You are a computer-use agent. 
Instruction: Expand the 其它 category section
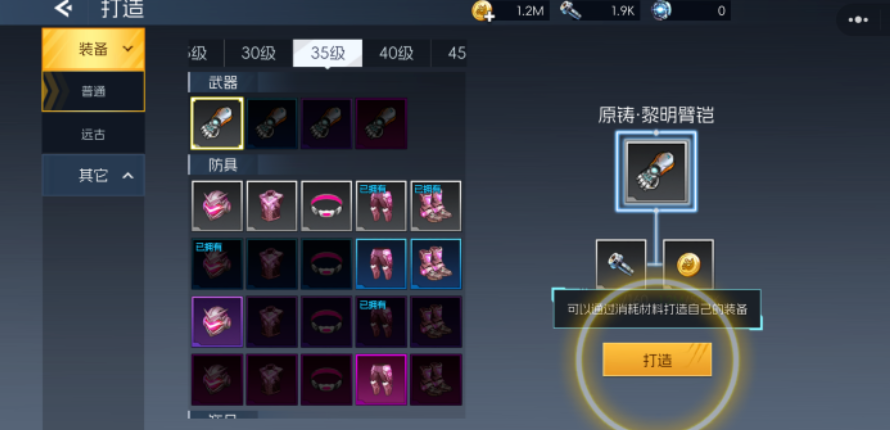93,175
